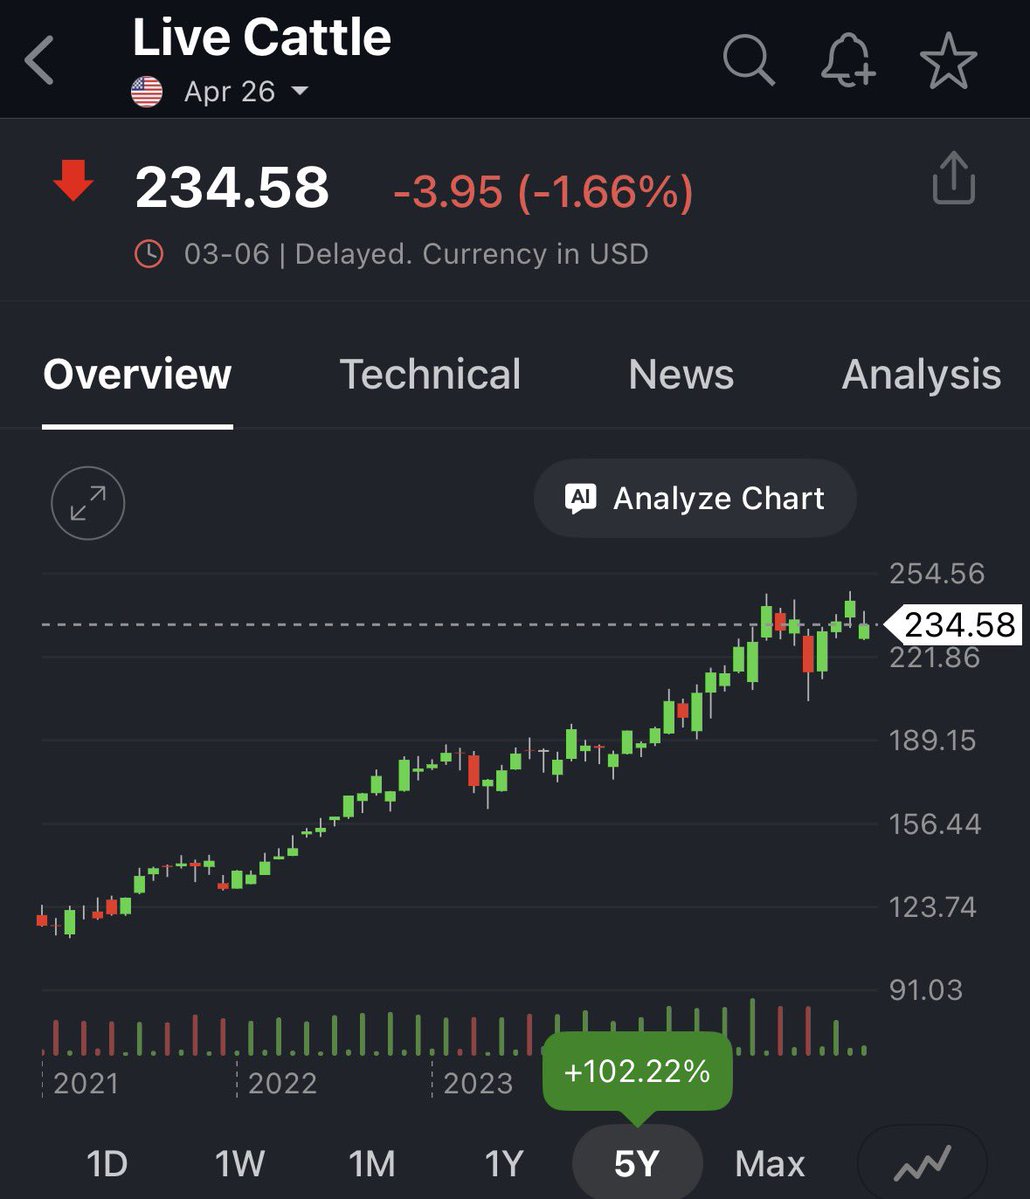Choose the Max time range
The image size is (1030, 1199).
coord(770,1164)
